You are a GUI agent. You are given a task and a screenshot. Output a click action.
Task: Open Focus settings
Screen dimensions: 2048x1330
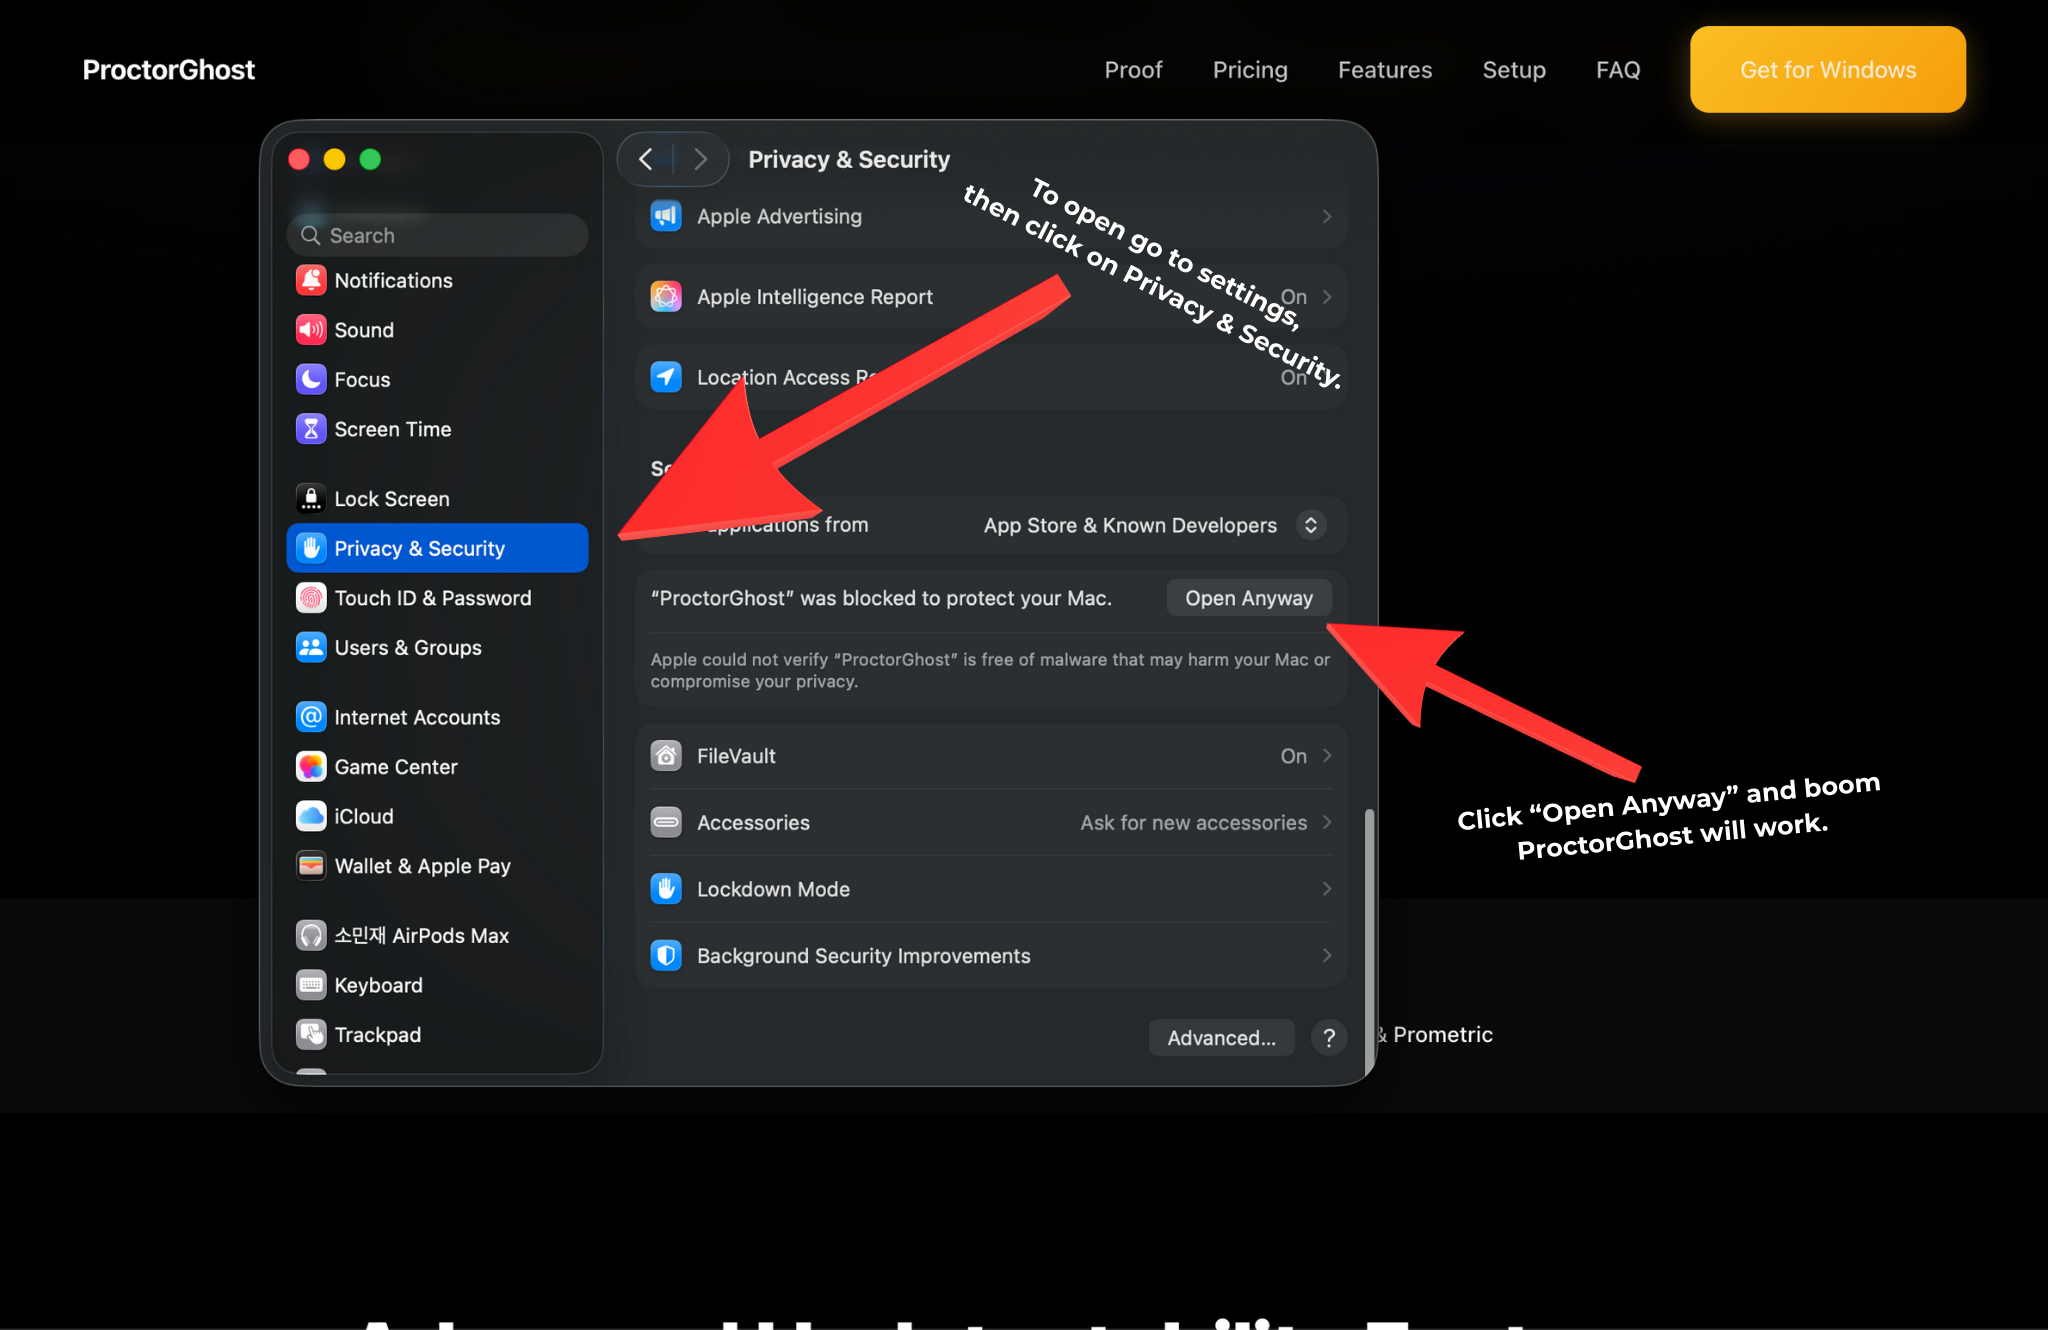362,379
